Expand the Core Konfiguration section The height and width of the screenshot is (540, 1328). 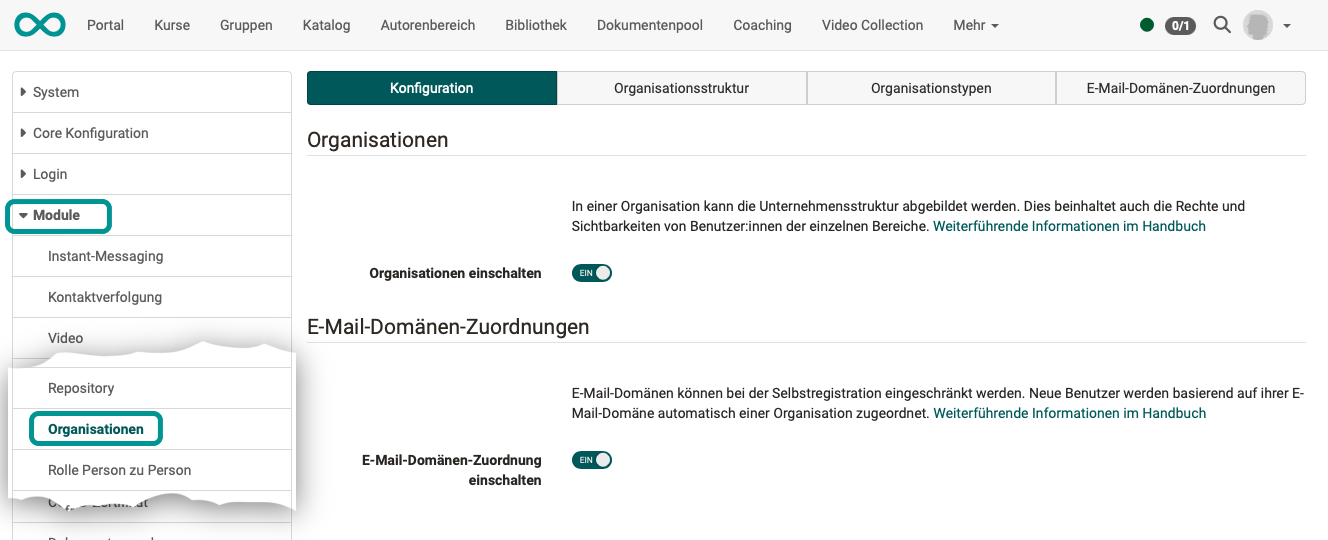tap(152, 133)
